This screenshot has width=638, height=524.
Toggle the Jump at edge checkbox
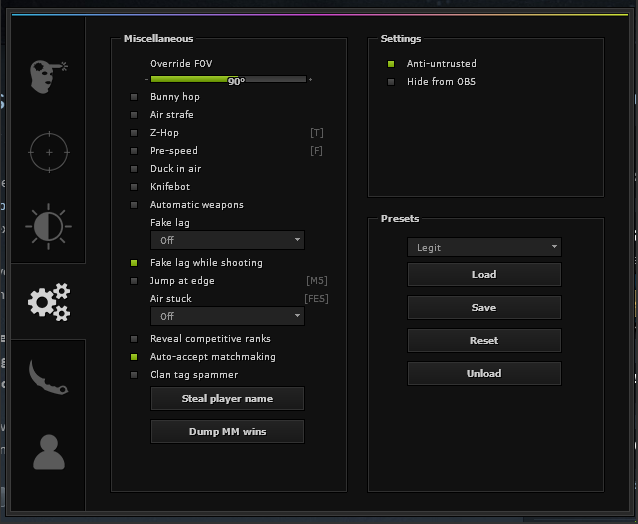pyautogui.click(x=134, y=281)
